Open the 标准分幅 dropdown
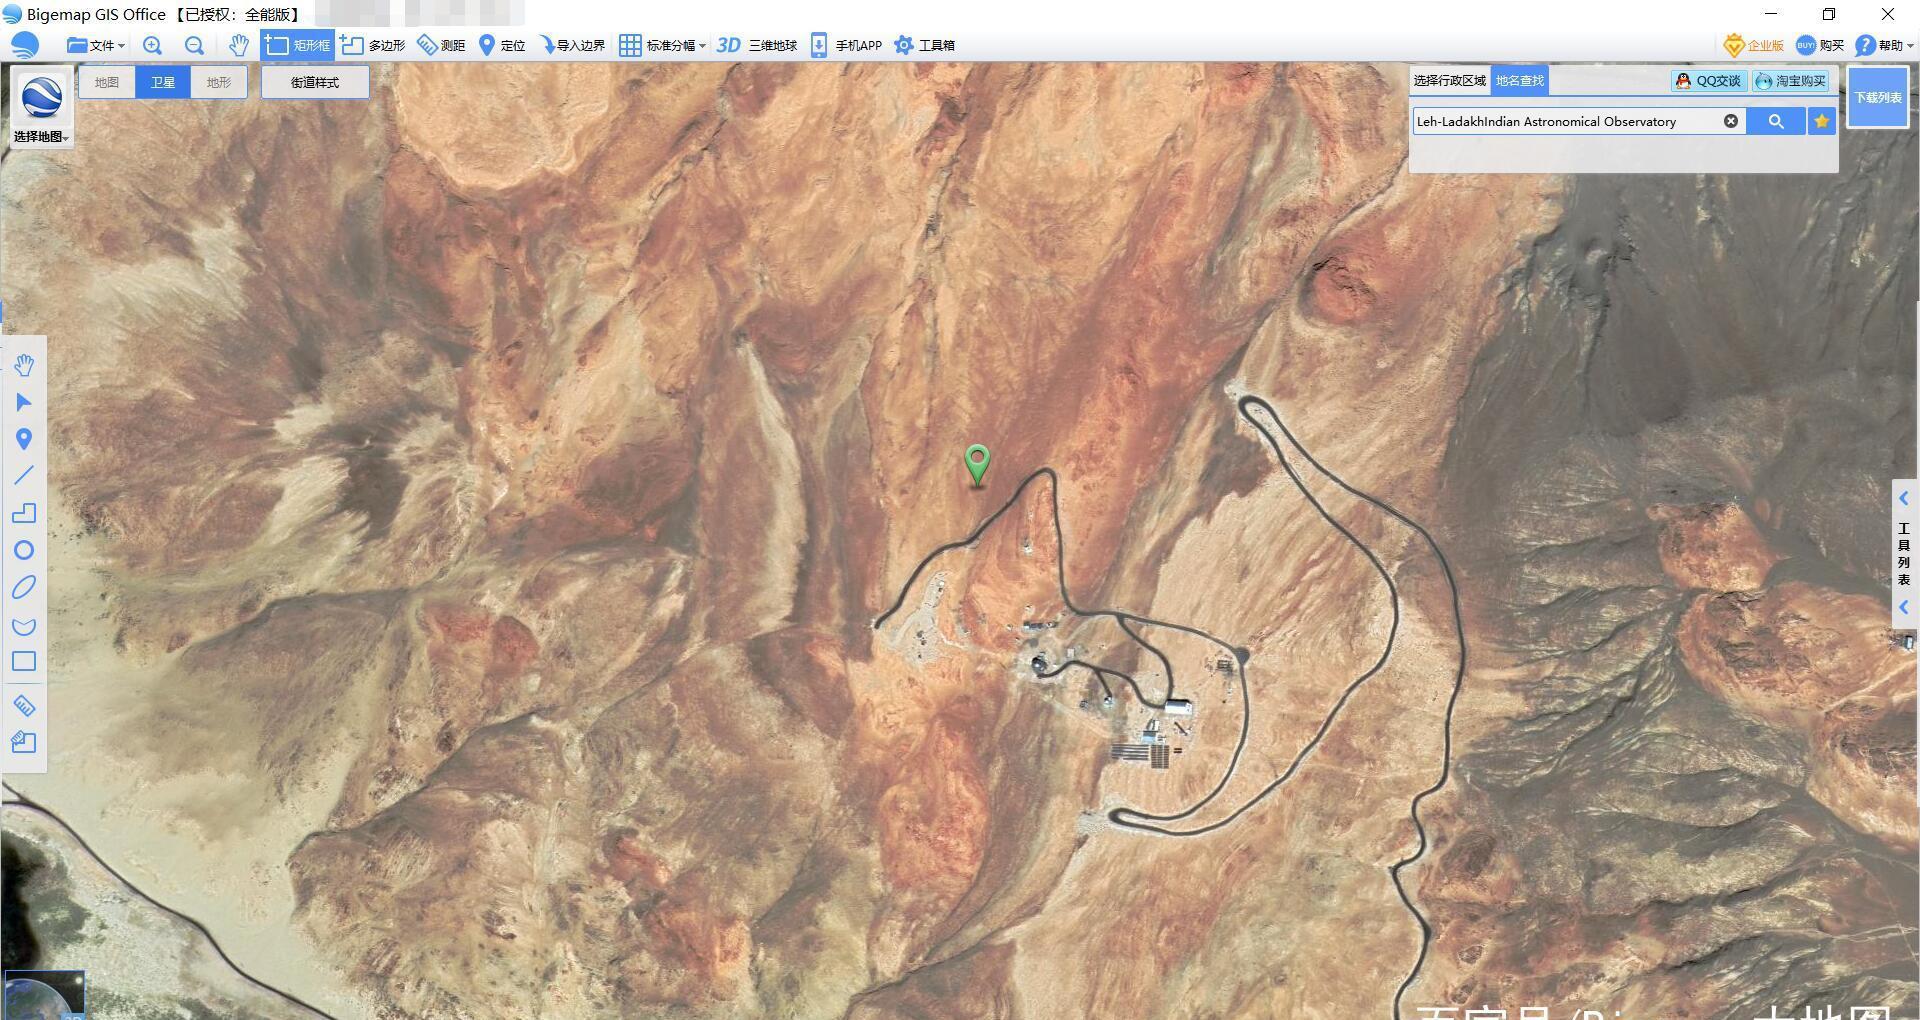 (x=663, y=45)
